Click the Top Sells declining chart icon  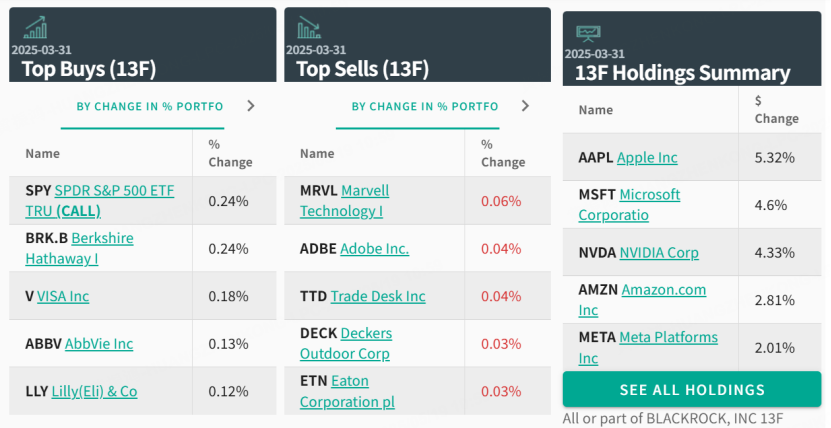(308, 27)
